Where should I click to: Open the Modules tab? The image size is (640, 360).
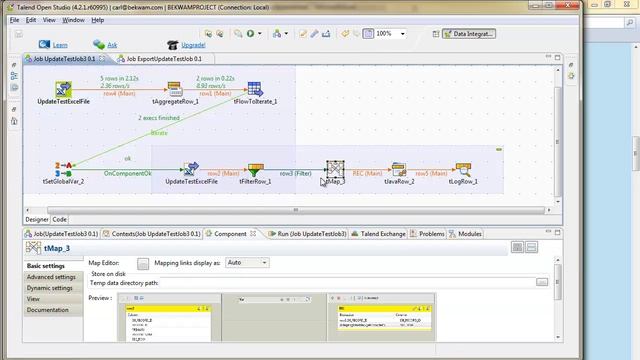click(465, 234)
